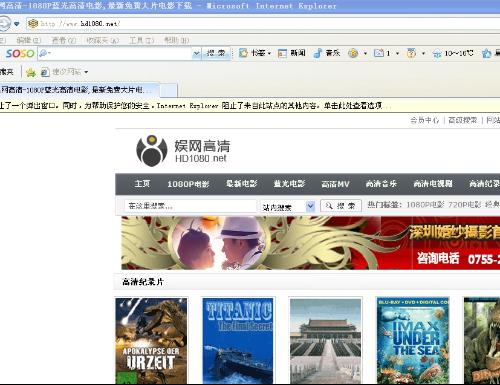Open the 站内搜索 combo box
Screen dimensions: 500x385
point(288,207)
